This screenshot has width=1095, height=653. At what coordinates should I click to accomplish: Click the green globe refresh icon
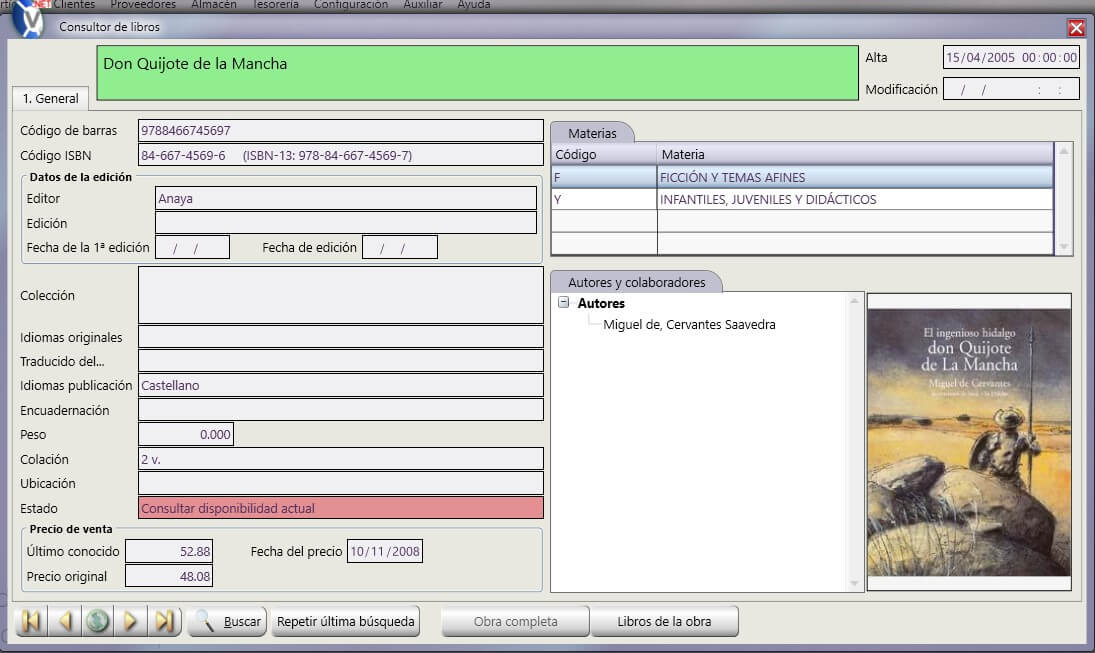pyautogui.click(x=97, y=621)
